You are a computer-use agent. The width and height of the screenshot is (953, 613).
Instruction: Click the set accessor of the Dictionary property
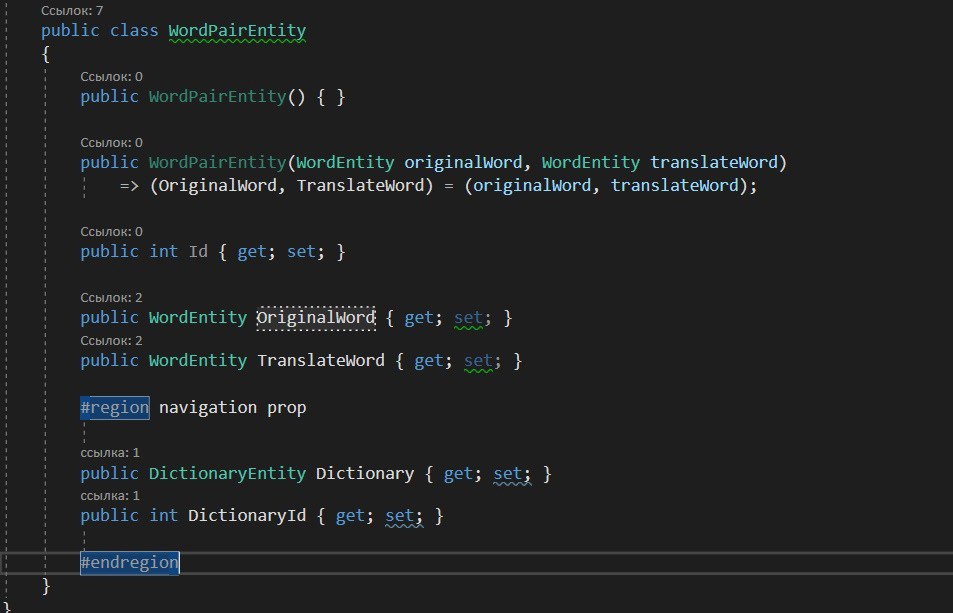pyautogui.click(x=508, y=474)
